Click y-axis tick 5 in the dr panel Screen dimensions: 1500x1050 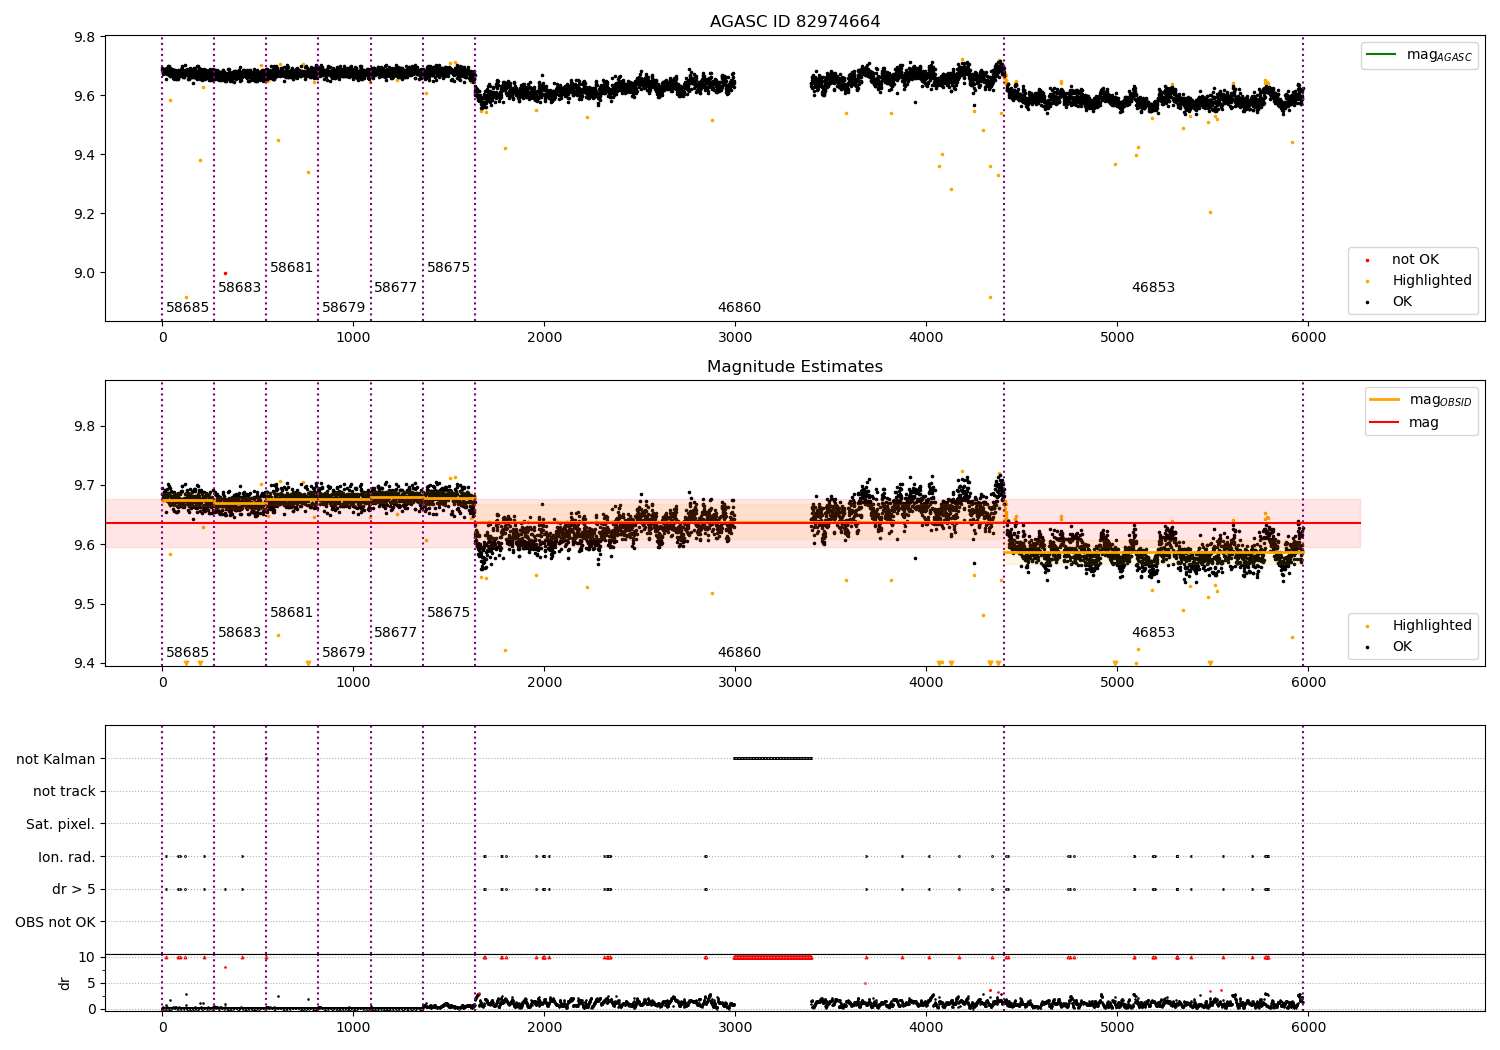[x=91, y=983]
